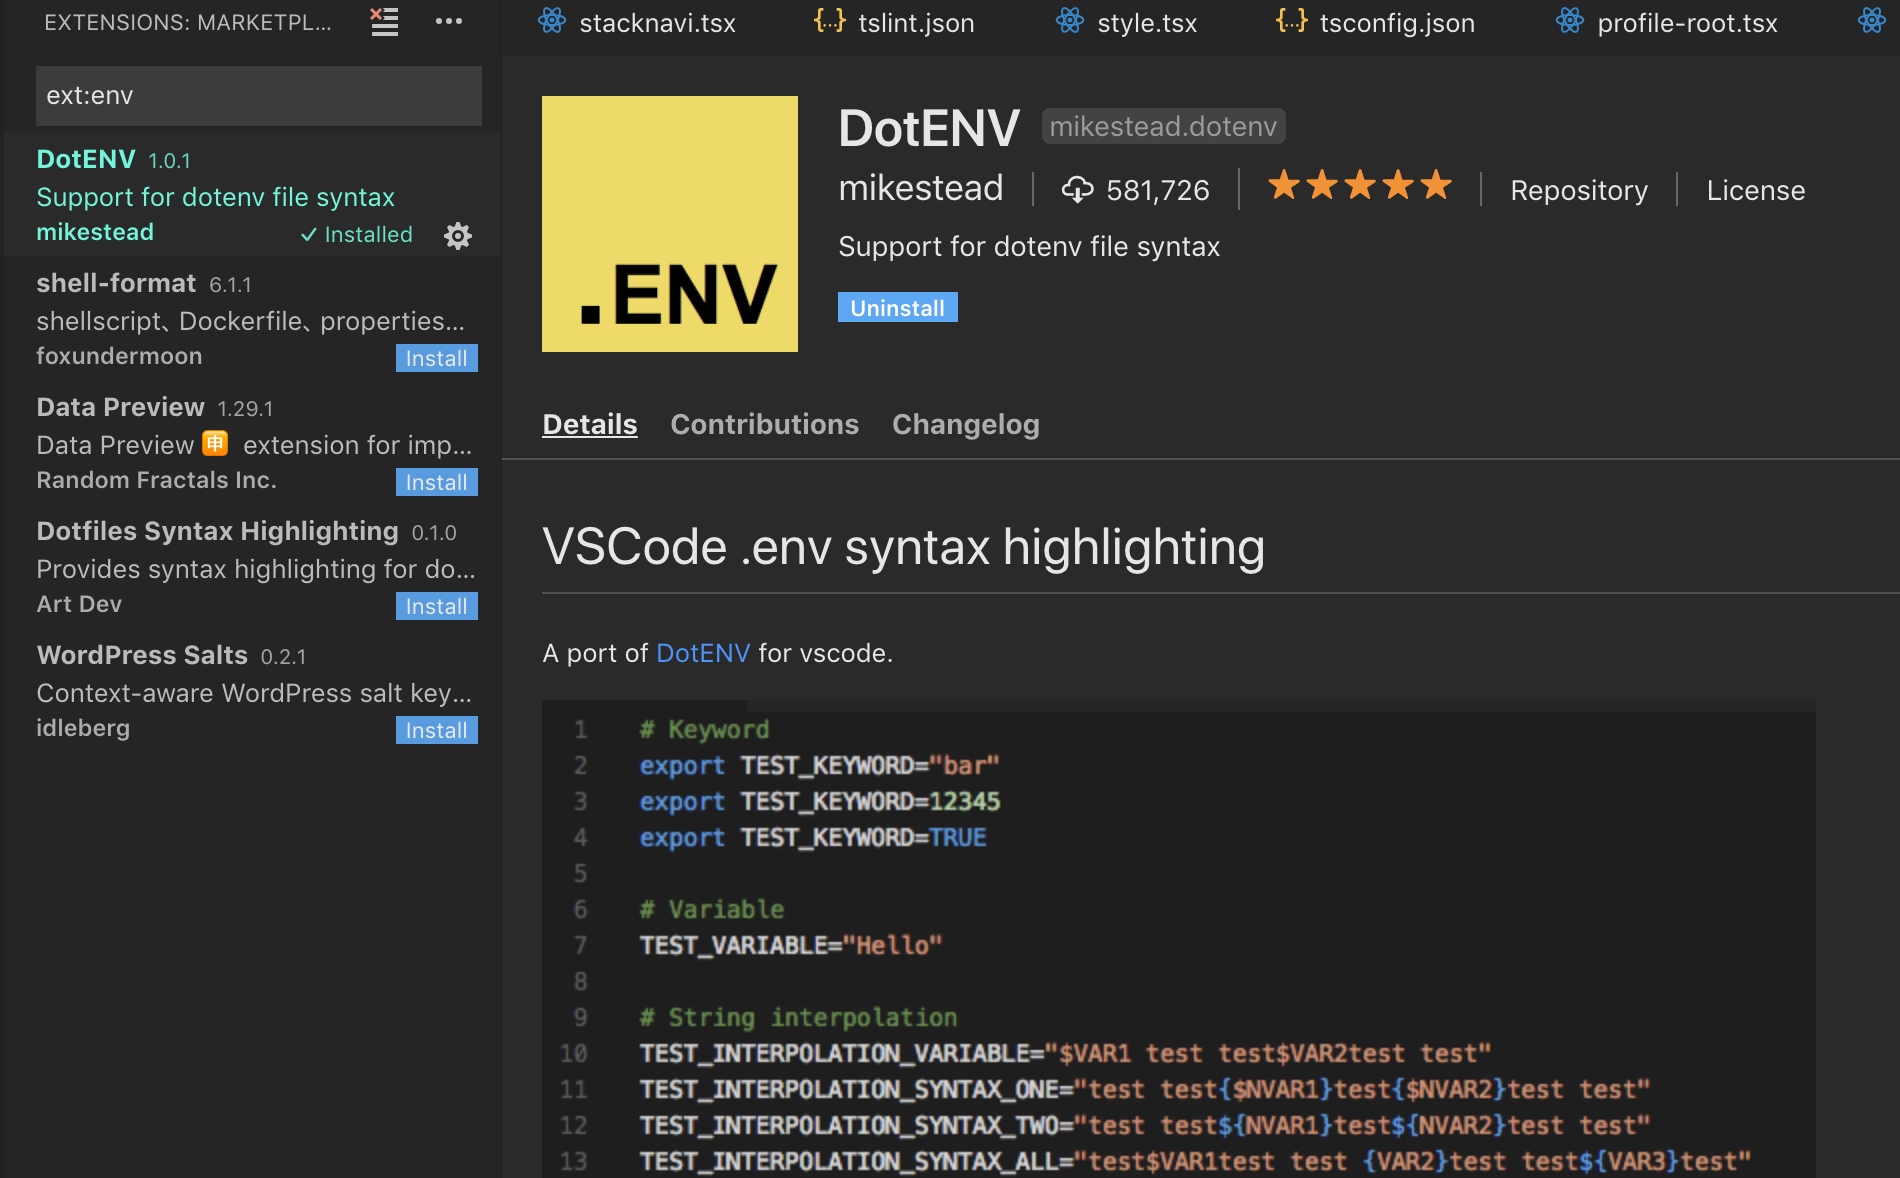This screenshot has height=1178, width=1900.
Task: Select WordPress Salts in the list
Action: pyautogui.click(x=252, y=690)
